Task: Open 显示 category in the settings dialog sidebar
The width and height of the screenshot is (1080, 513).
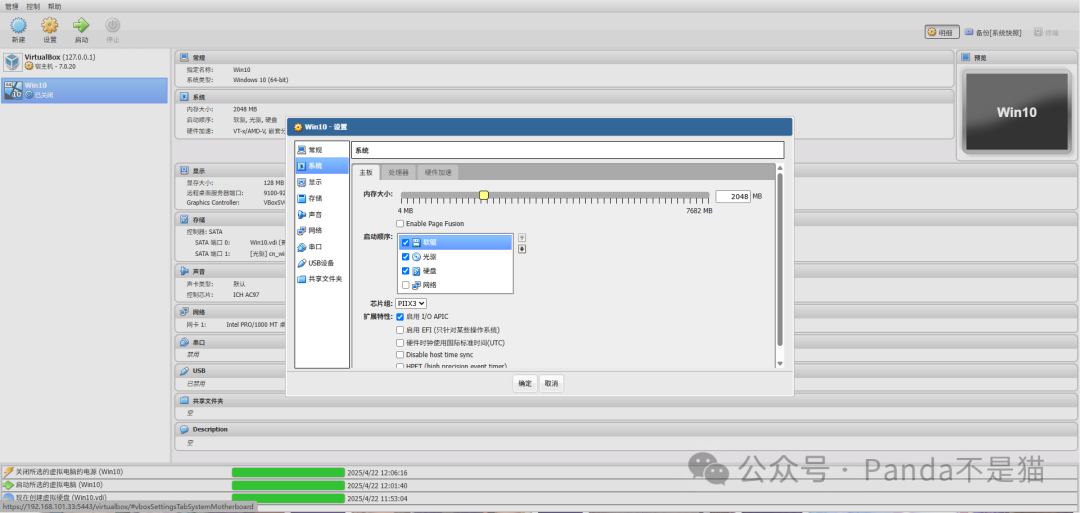Action: coord(322,182)
